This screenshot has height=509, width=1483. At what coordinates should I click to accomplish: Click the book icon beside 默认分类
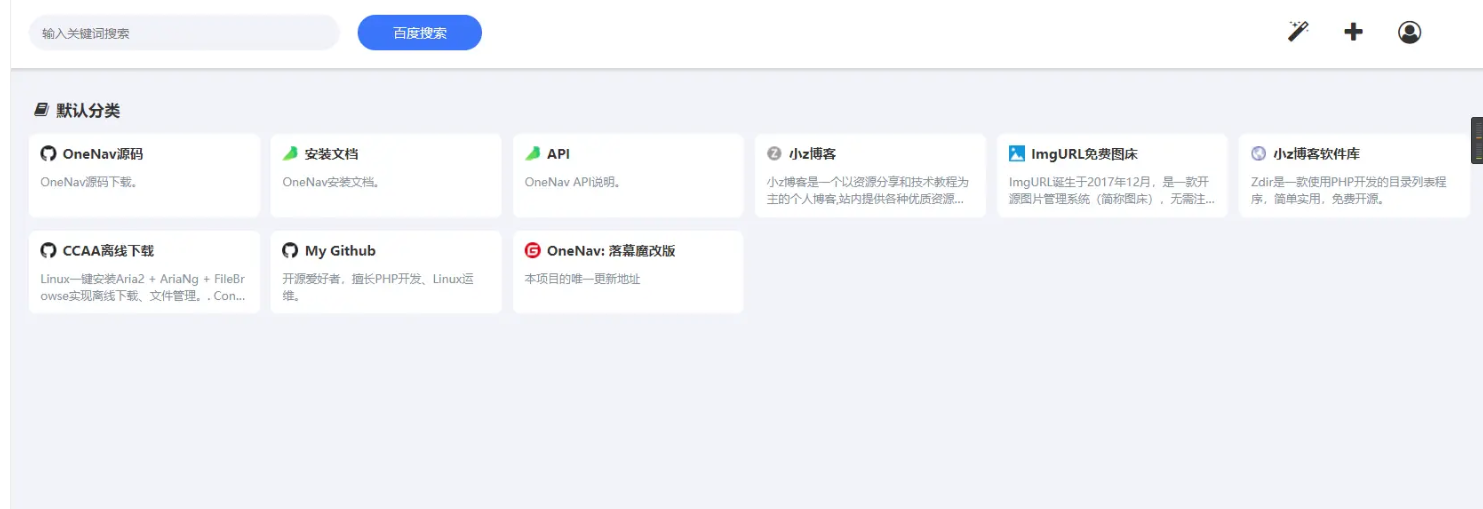pyautogui.click(x=41, y=110)
